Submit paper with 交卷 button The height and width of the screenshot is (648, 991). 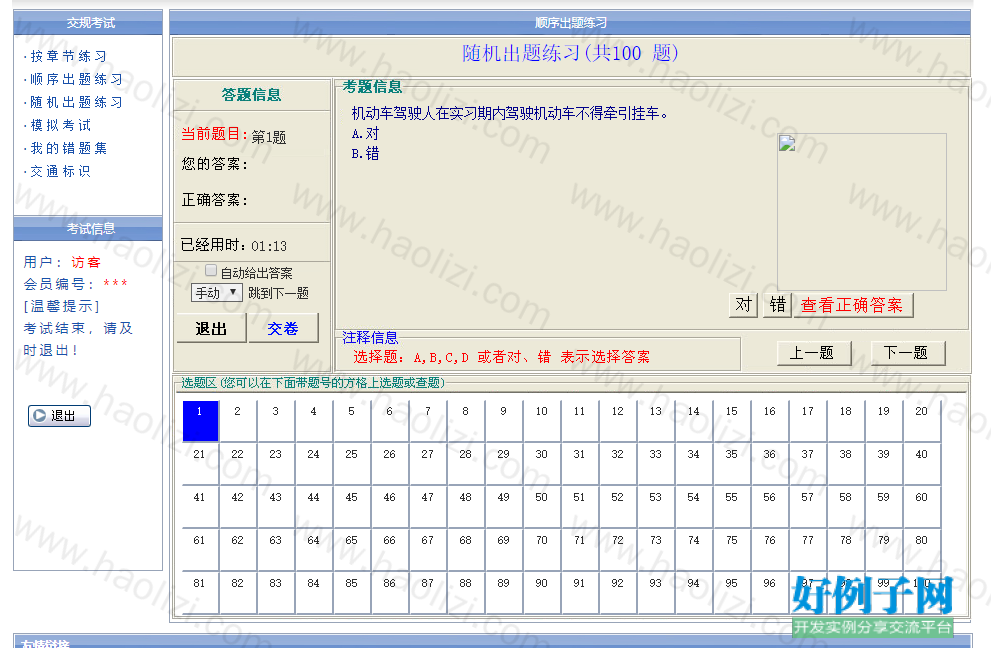point(283,329)
